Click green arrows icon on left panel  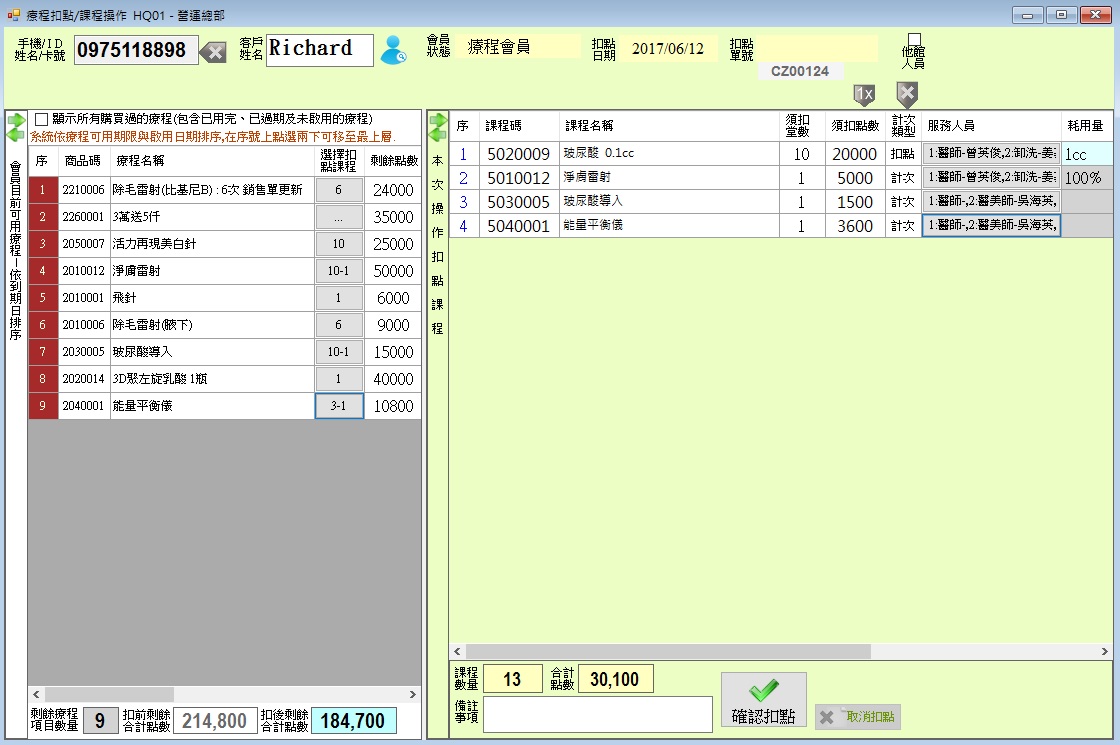[x=15, y=127]
